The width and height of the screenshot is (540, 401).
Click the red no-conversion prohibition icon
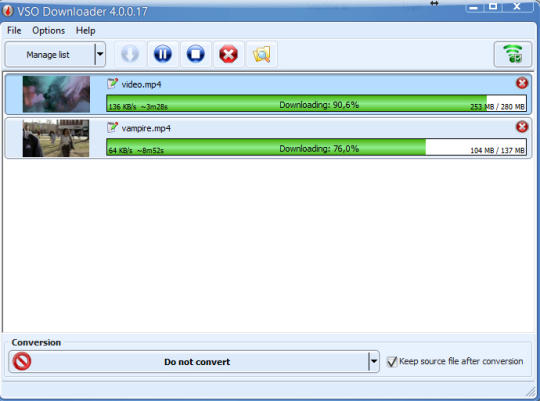click(x=22, y=361)
